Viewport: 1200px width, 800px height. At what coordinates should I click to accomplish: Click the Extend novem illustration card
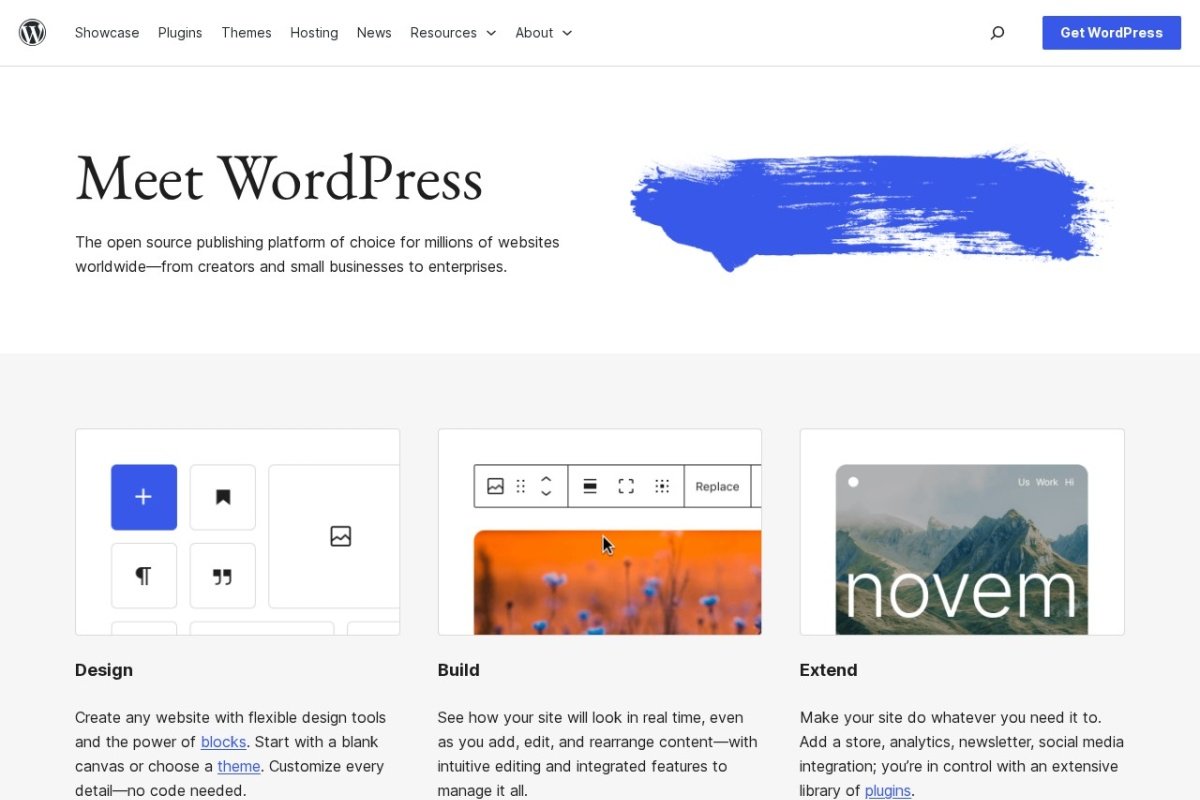click(962, 532)
